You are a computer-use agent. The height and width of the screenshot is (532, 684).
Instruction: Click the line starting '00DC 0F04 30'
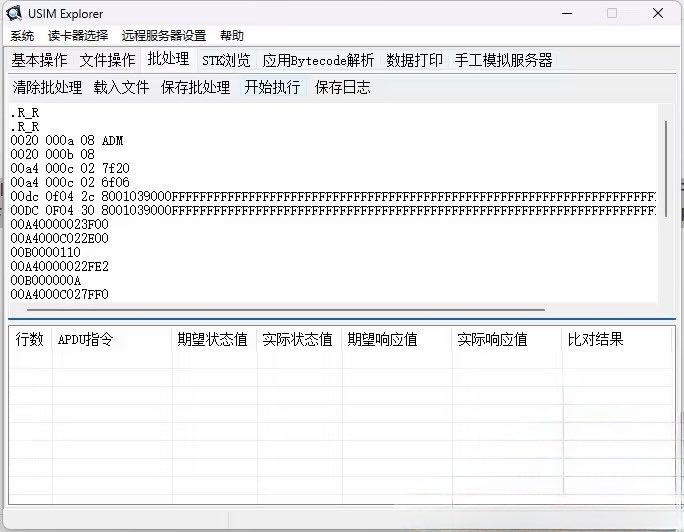coord(333,210)
